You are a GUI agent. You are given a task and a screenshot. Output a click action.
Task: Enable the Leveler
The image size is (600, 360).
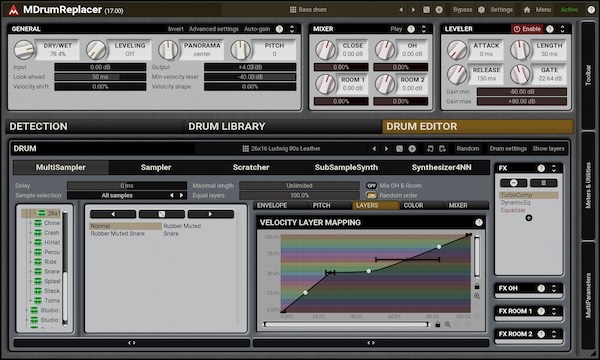point(527,29)
